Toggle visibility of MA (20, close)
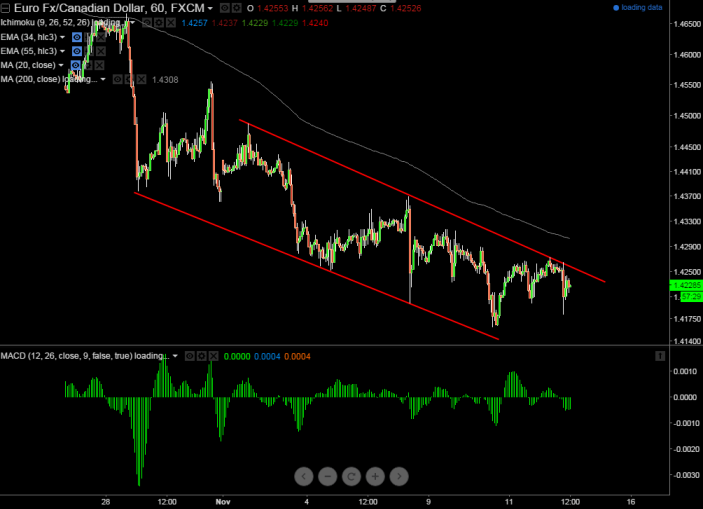703x509 pixels. coord(75,65)
